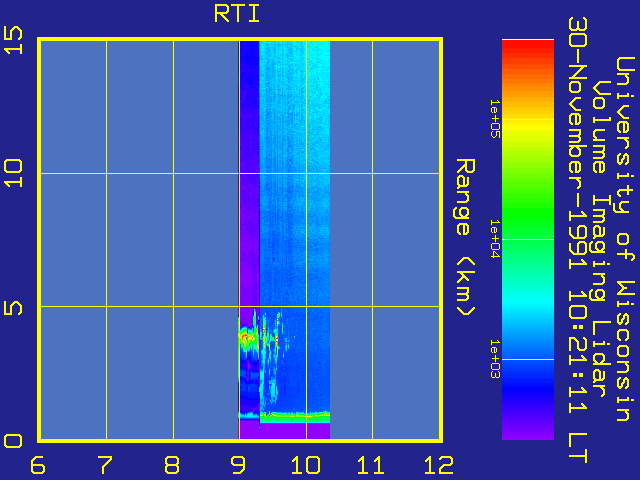Image resolution: width=640 pixels, height=480 pixels.
Task: Click the x-axis label 9
Action: tap(238, 465)
